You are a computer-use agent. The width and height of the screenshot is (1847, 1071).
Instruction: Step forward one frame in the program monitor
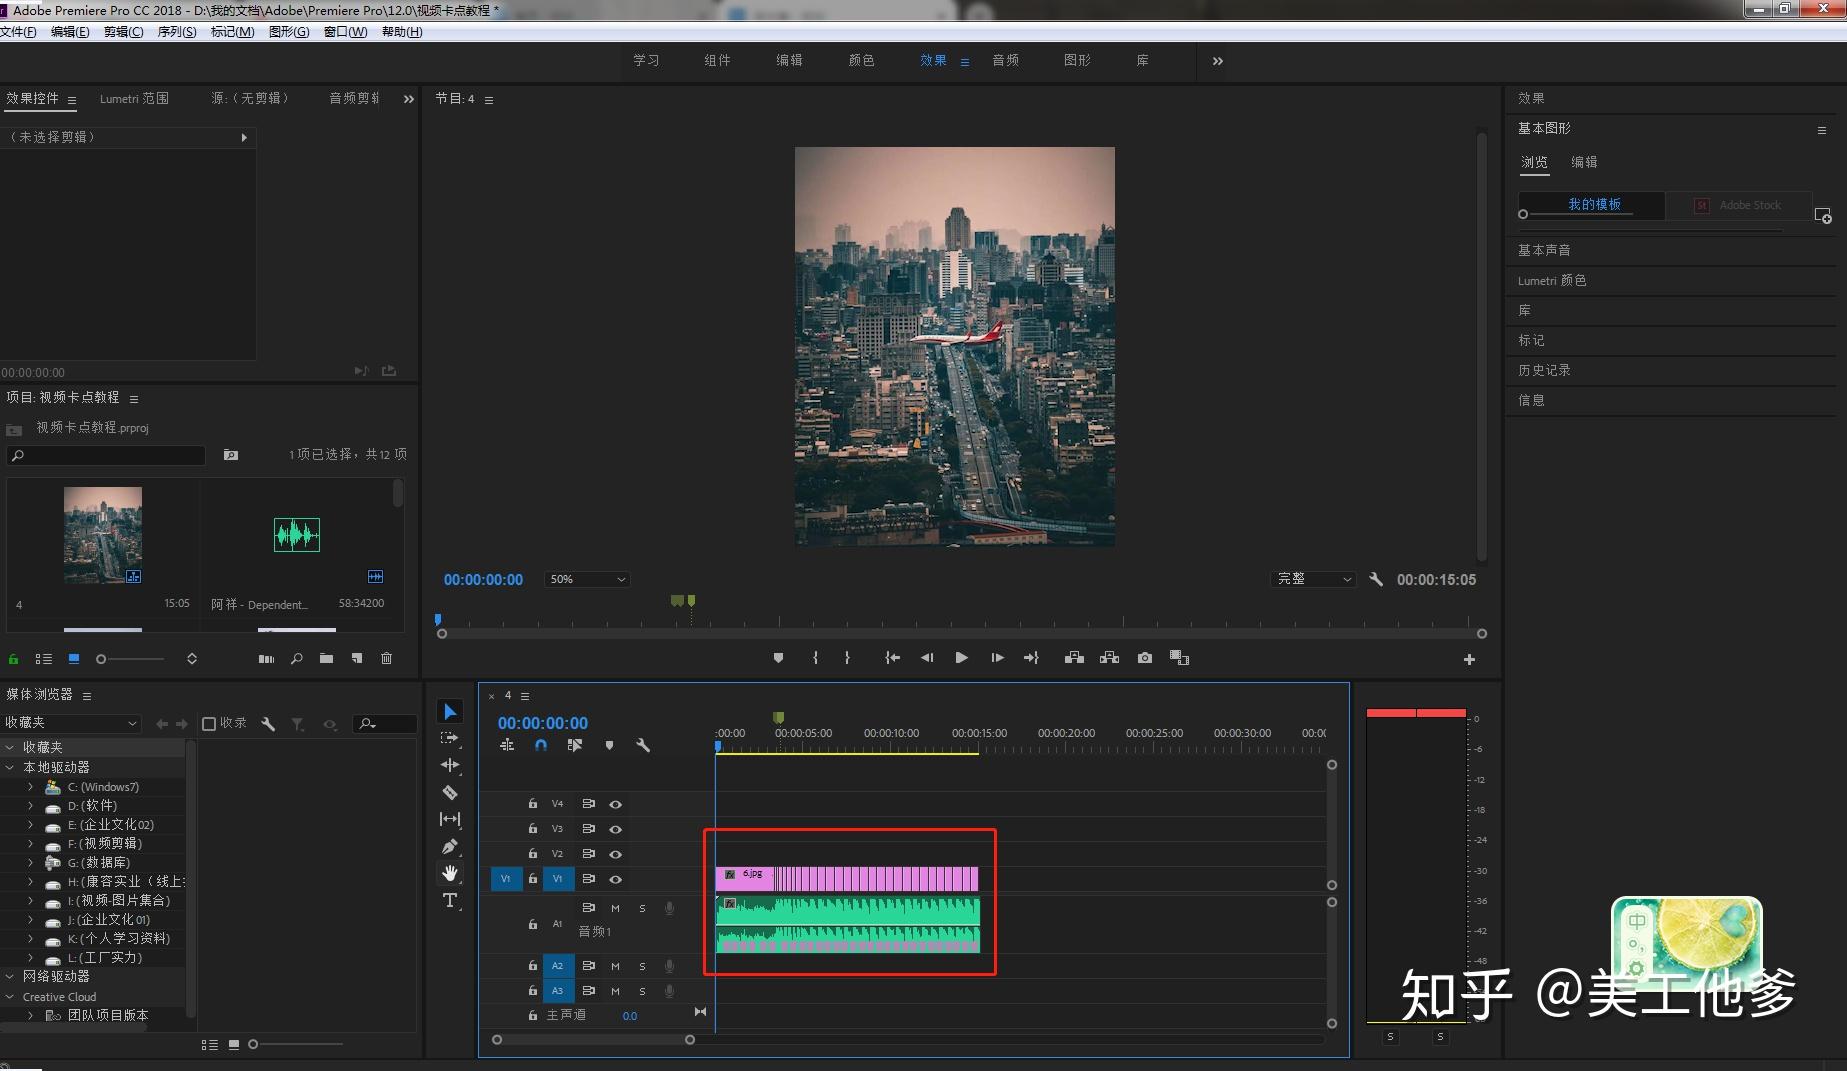[997, 658]
